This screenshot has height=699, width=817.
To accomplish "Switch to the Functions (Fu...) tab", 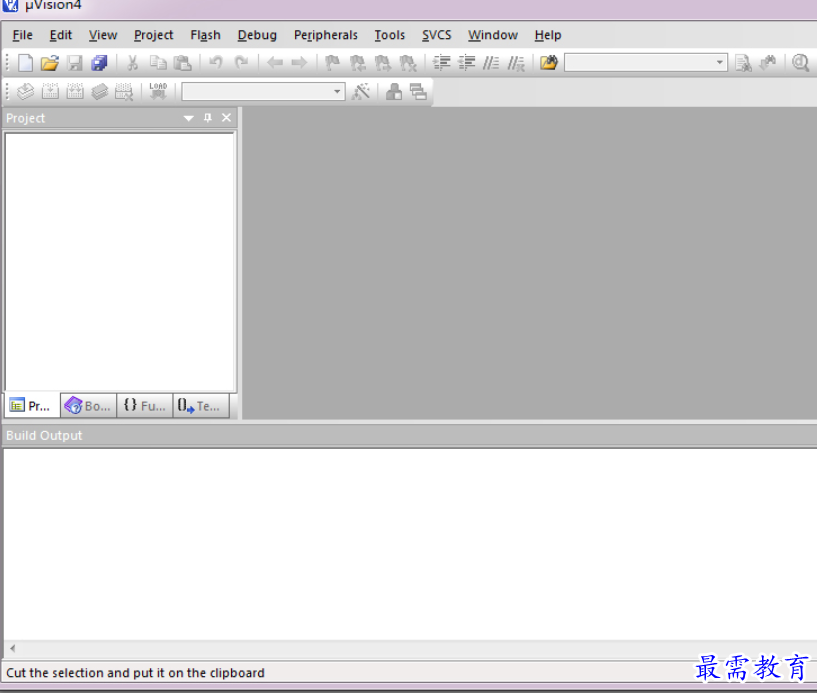I will [x=145, y=406].
